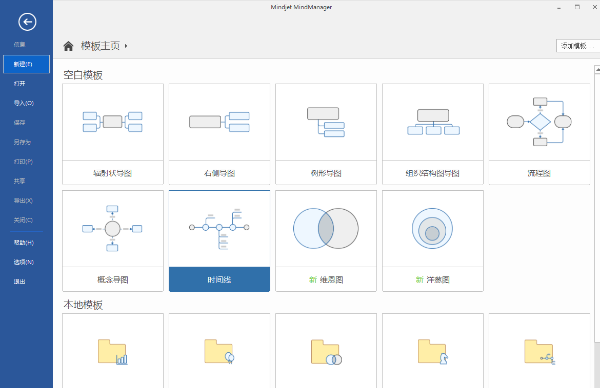Click the 右侧导图 caption label
The image size is (600, 388).
click(219, 173)
